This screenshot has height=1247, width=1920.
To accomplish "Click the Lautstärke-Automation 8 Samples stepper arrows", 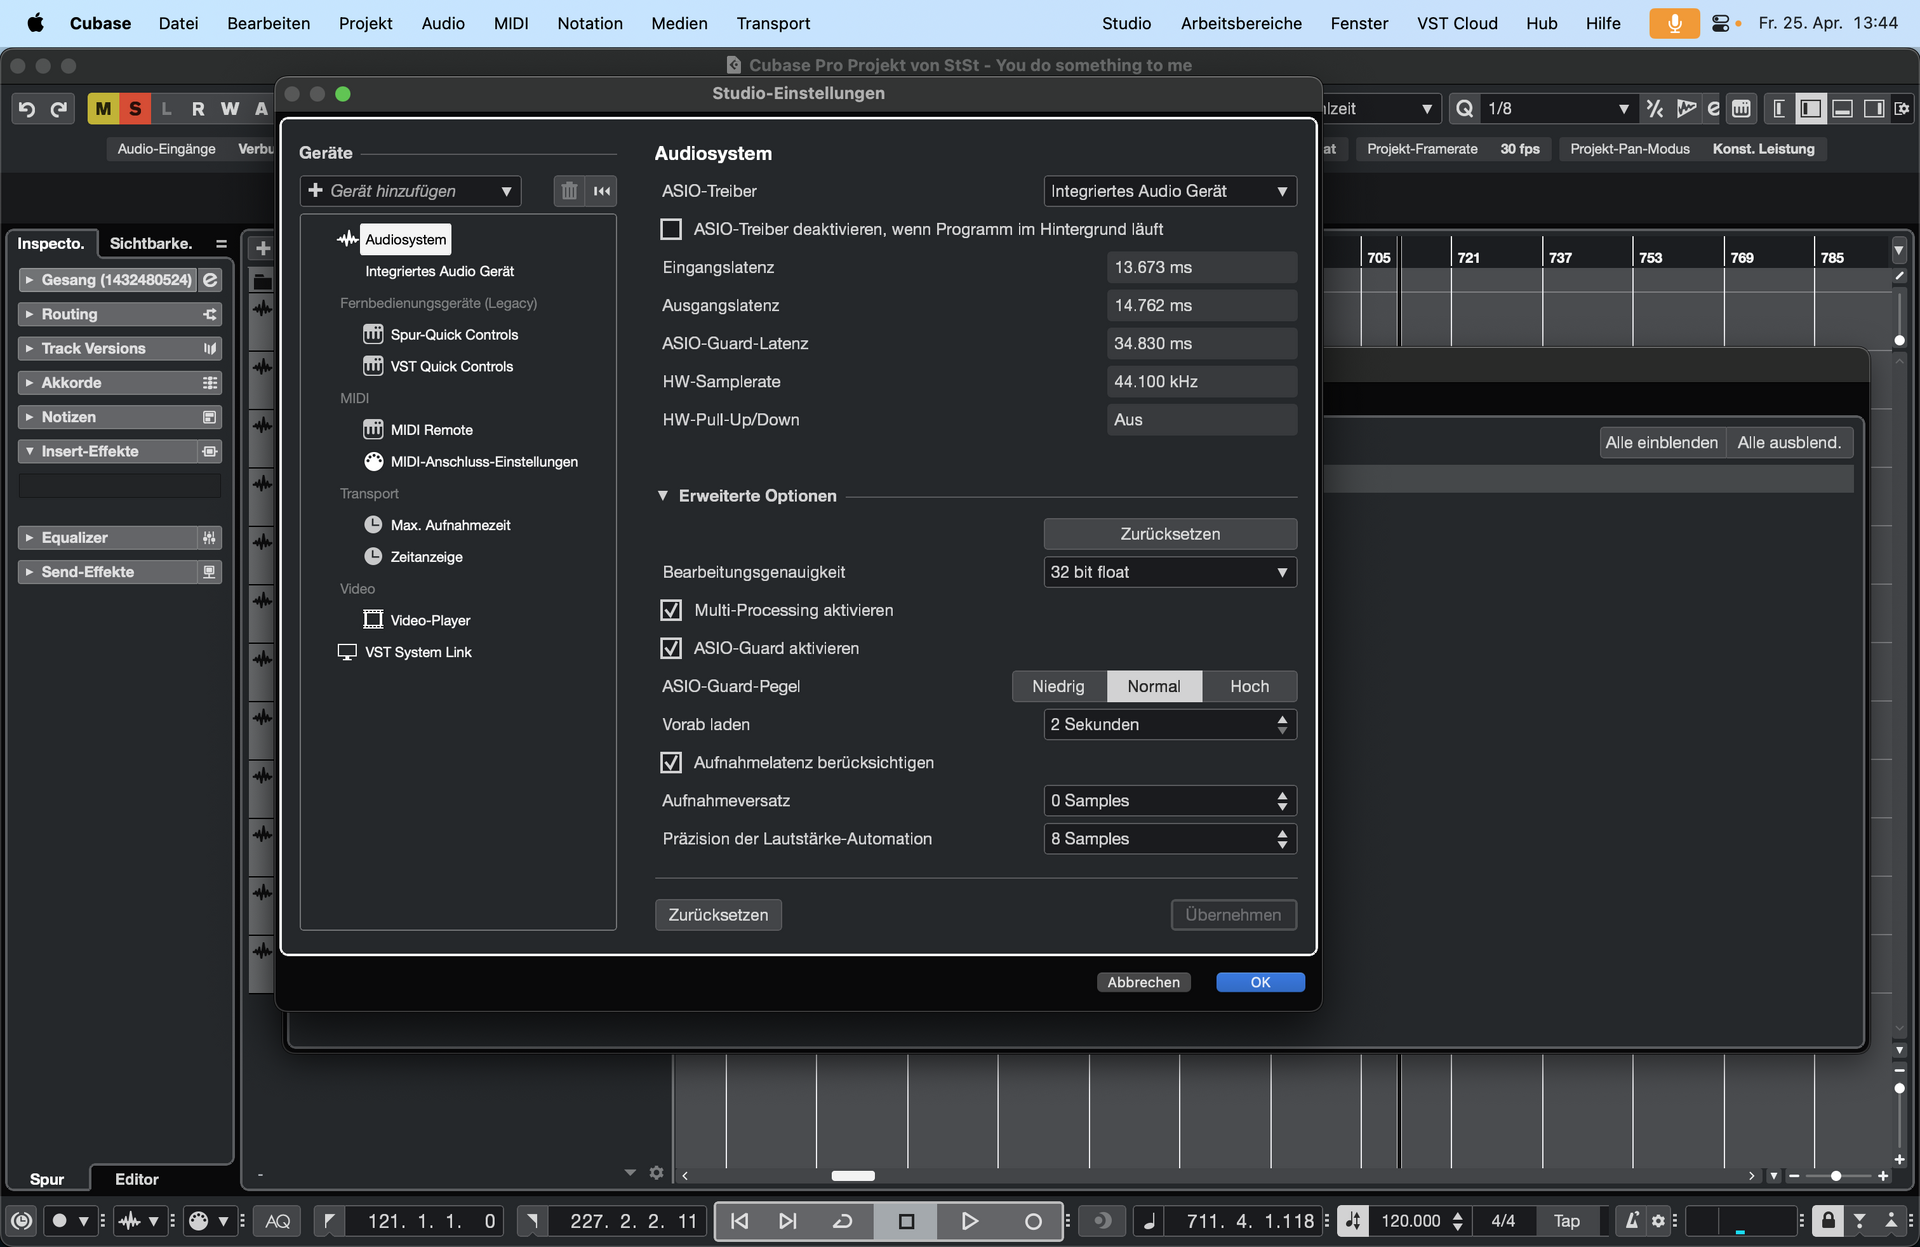I will pos(1282,839).
